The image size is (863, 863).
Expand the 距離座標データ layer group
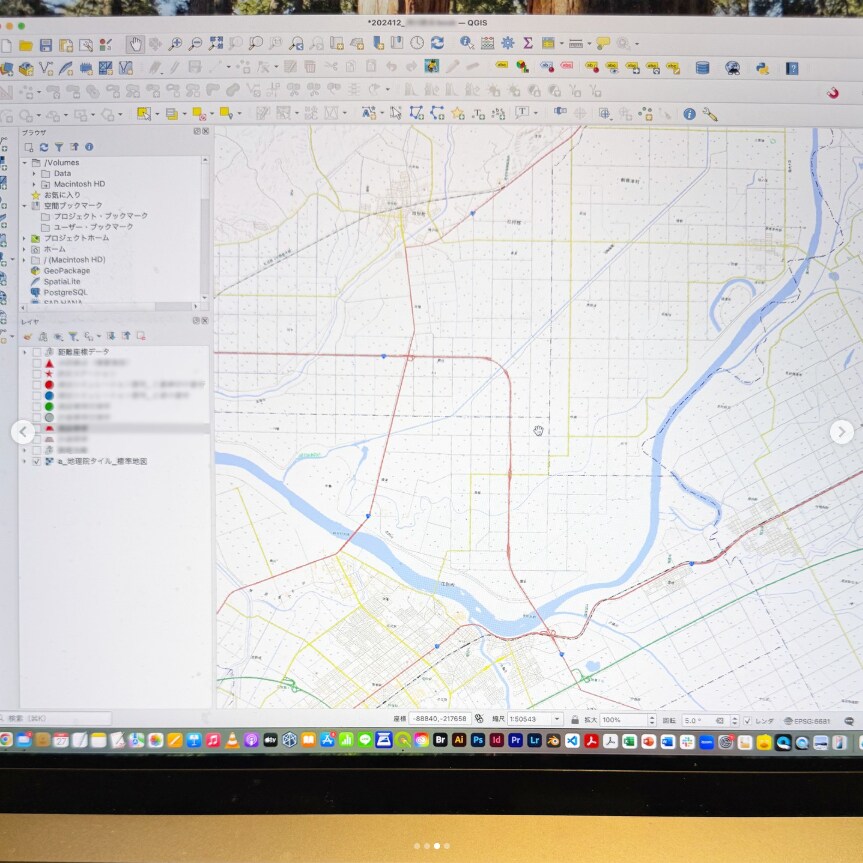pos(24,352)
